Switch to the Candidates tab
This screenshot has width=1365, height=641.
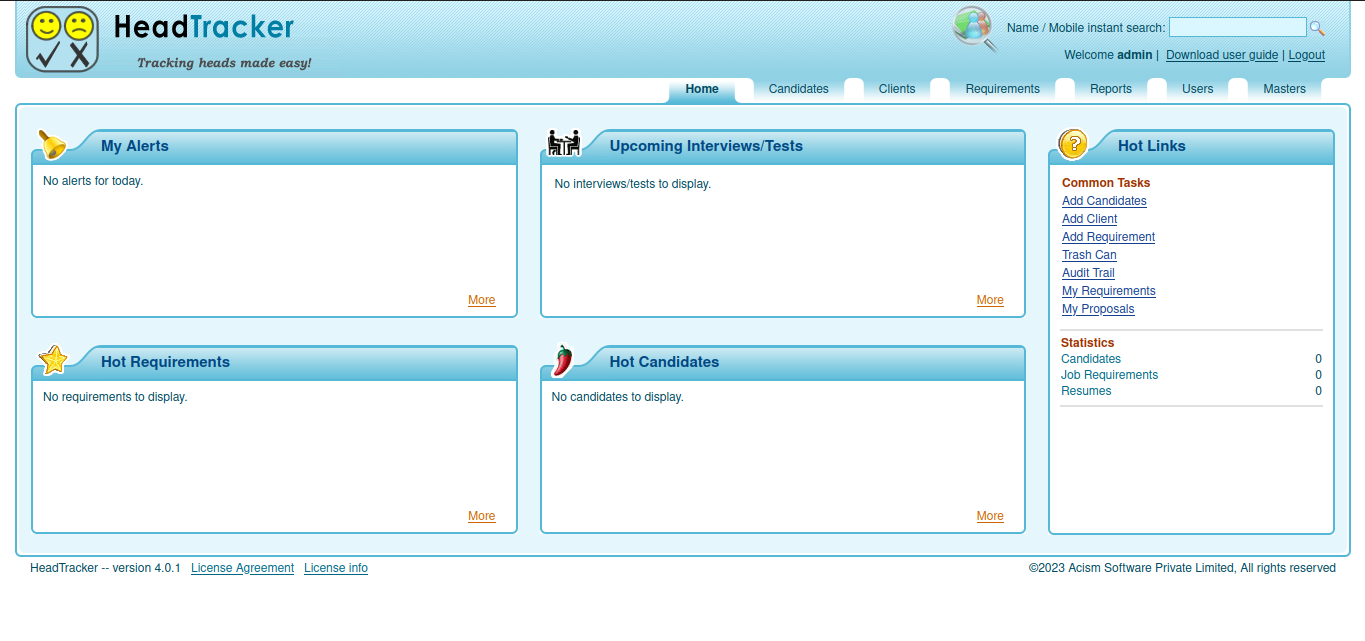[798, 89]
